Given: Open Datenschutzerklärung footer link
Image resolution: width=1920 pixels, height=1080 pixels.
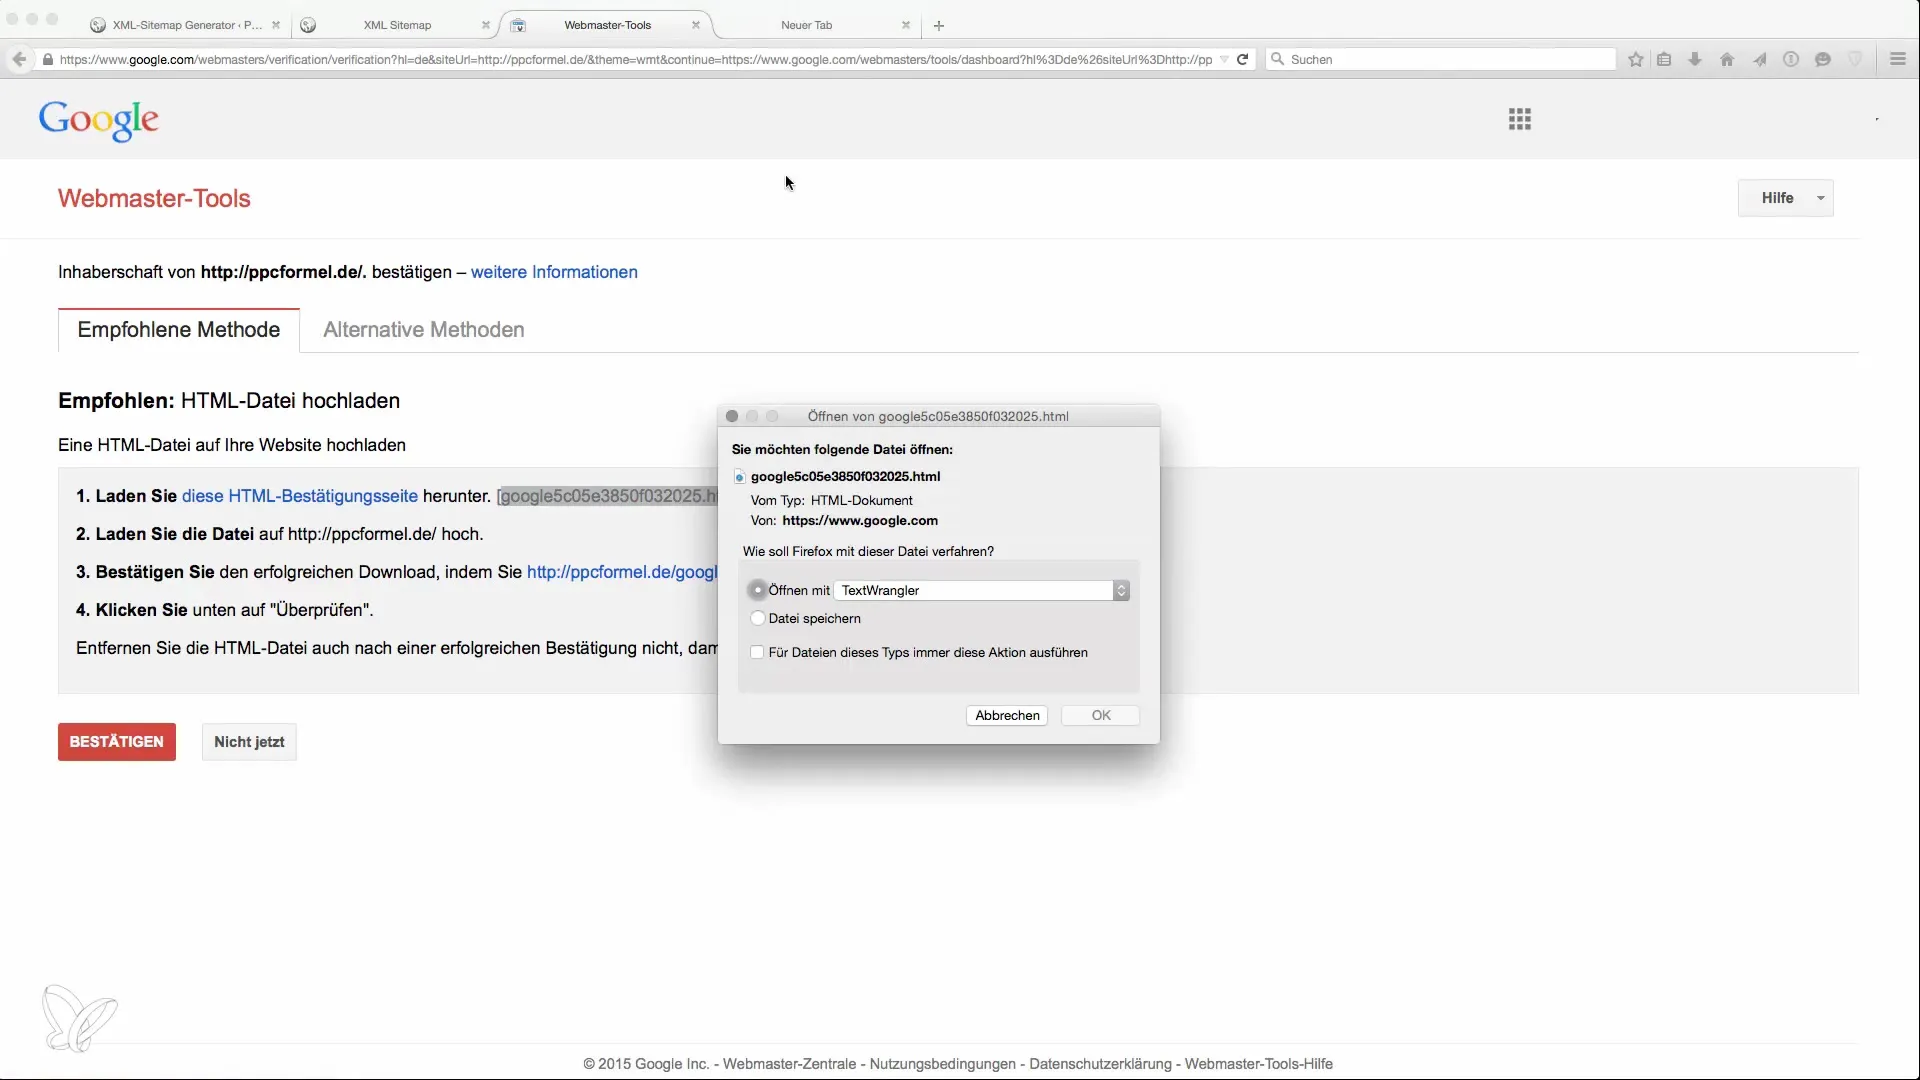Looking at the screenshot, I should (x=1100, y=1064).
